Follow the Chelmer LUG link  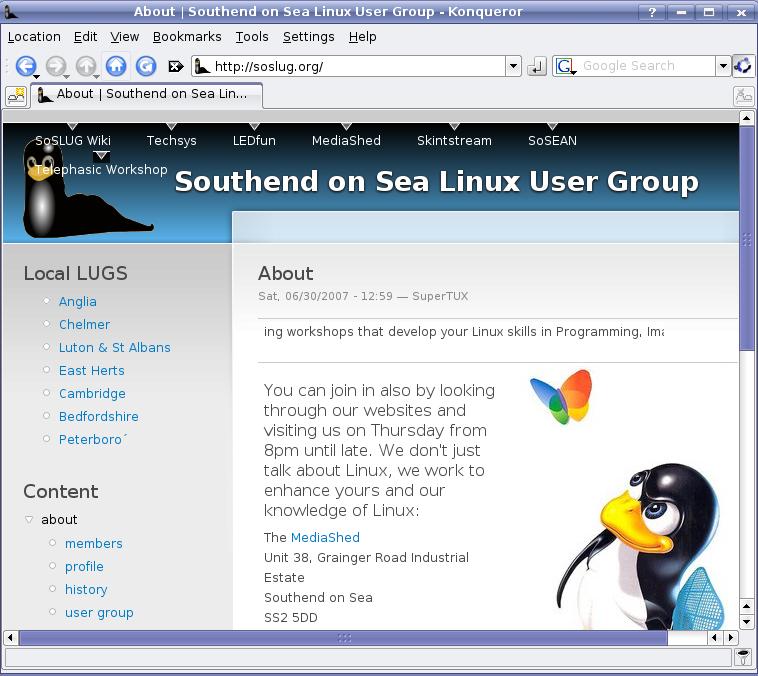click(85, 324)
